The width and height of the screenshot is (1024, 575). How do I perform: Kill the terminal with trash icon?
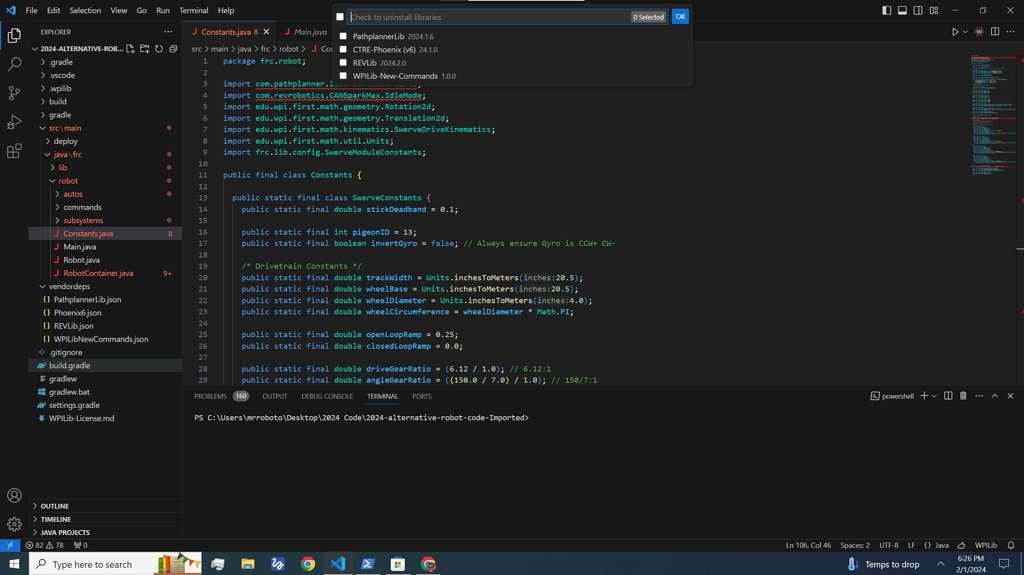pyautogui.click(x=963, y=396)
